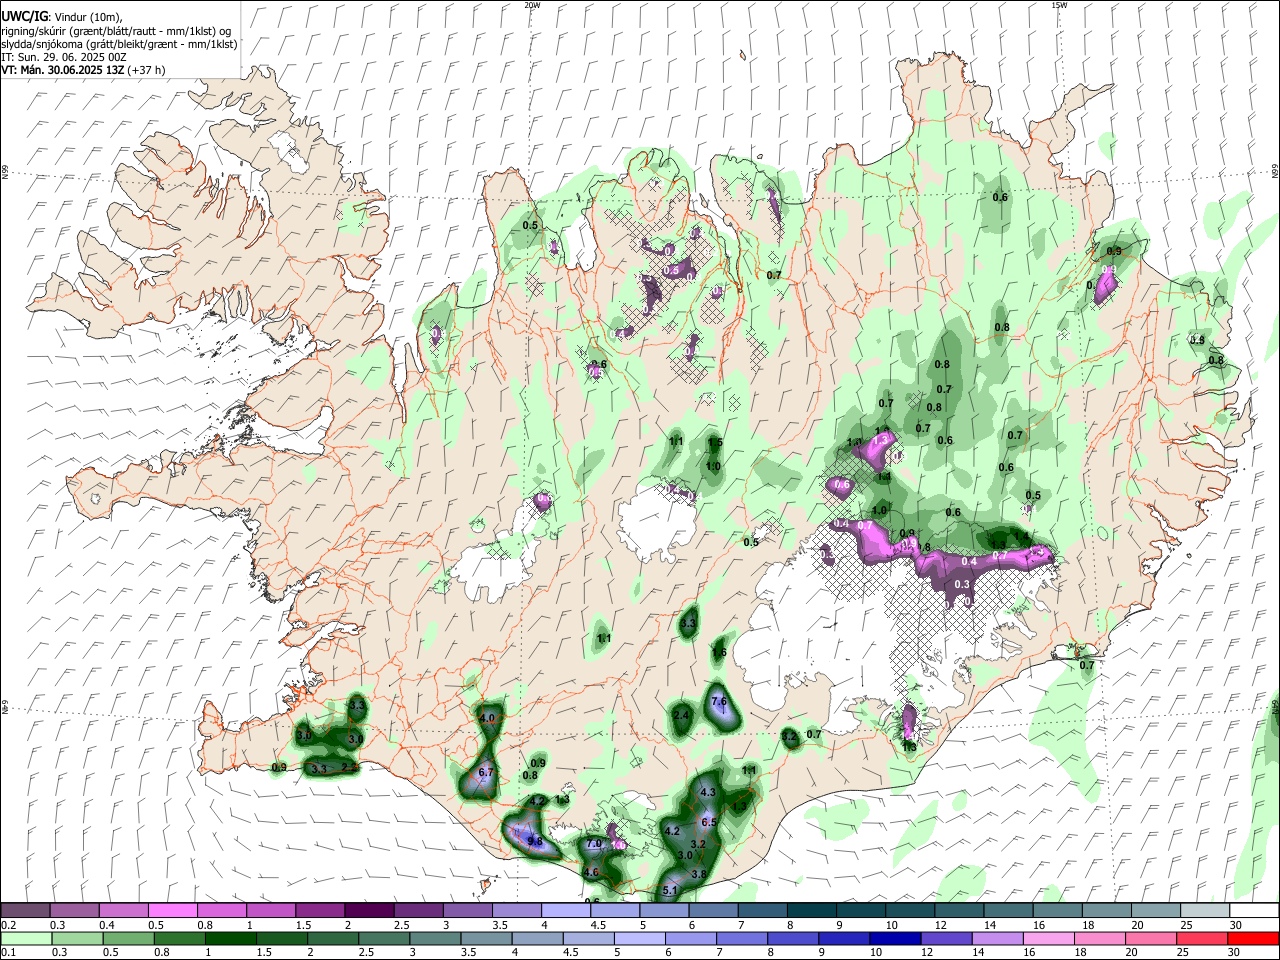Select the pale green 0.1 swatch in the lower legend row
Viewport: 1280px width, 960px height.
25,939
